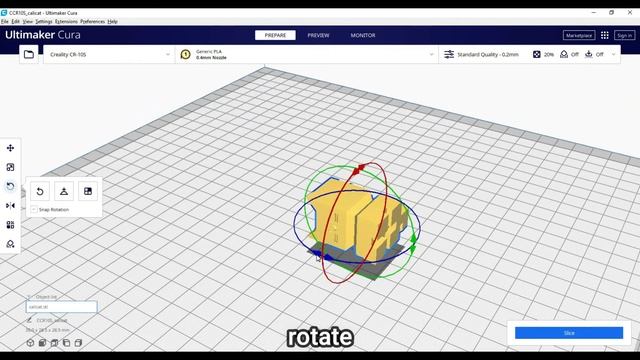This screenshot has height=360, width=640.
Task: Open the File menu
Action: (4, 22)
